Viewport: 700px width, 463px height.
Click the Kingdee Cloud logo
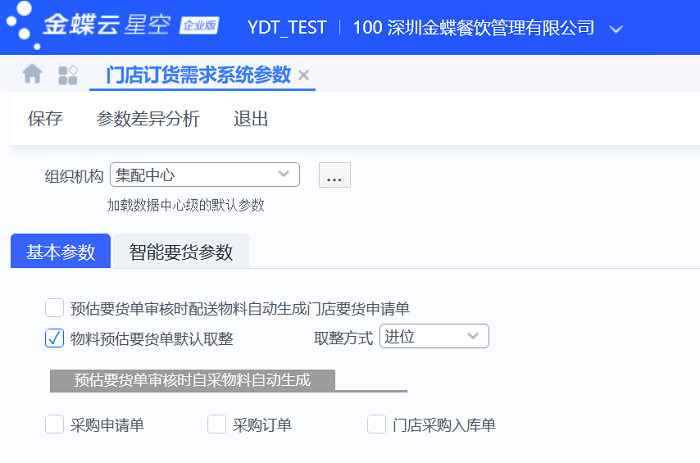pos(110,27)
